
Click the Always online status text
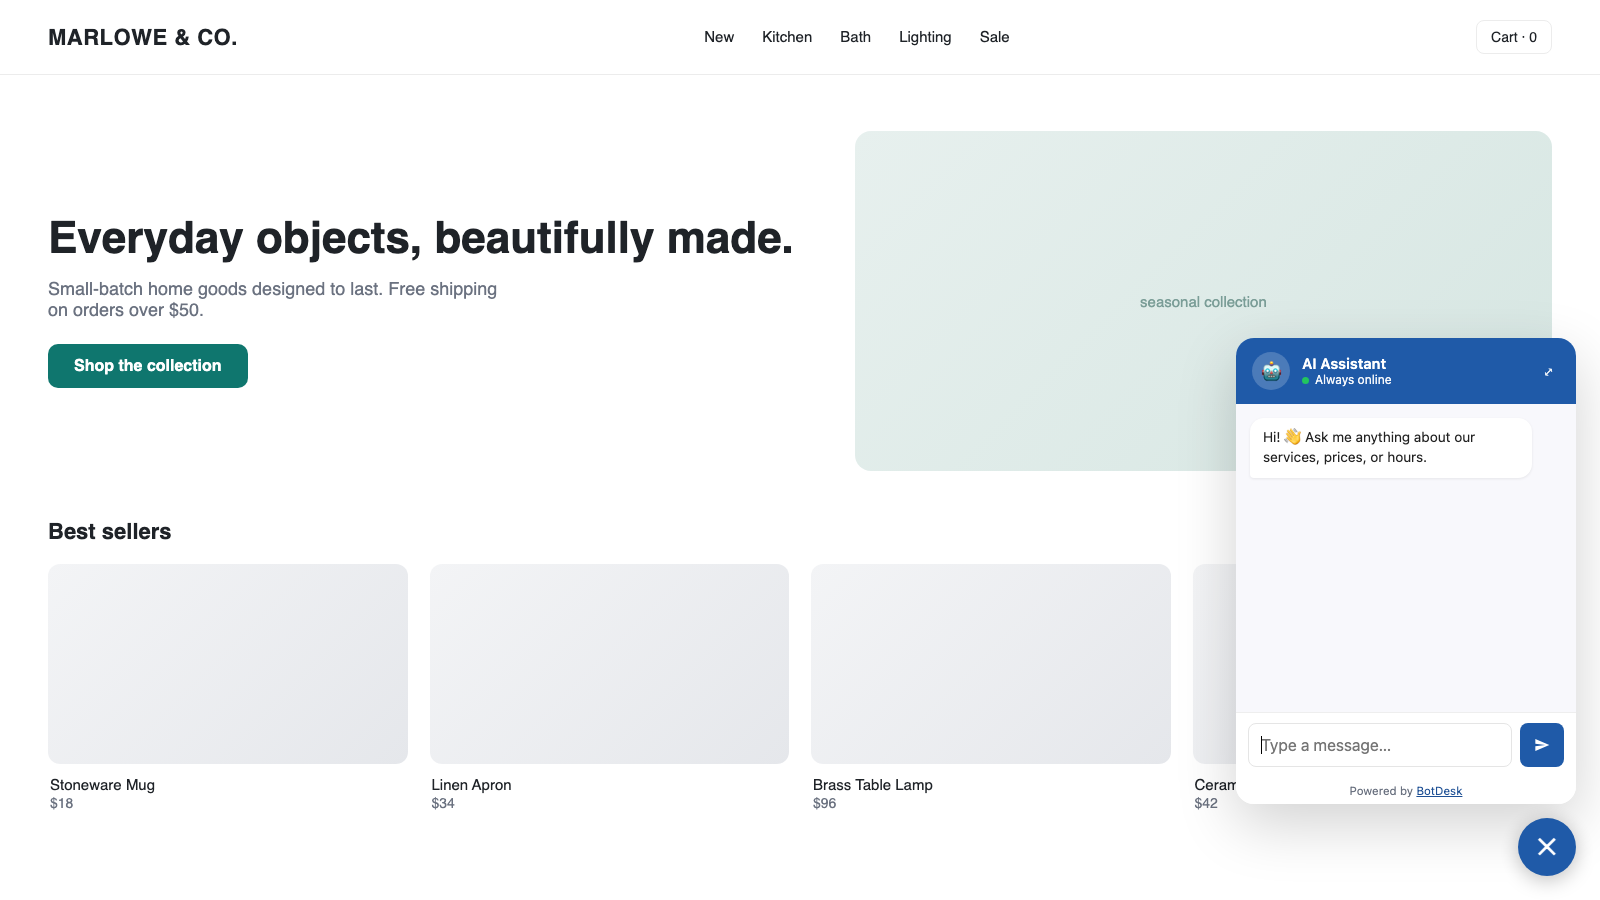(1353, 380)
